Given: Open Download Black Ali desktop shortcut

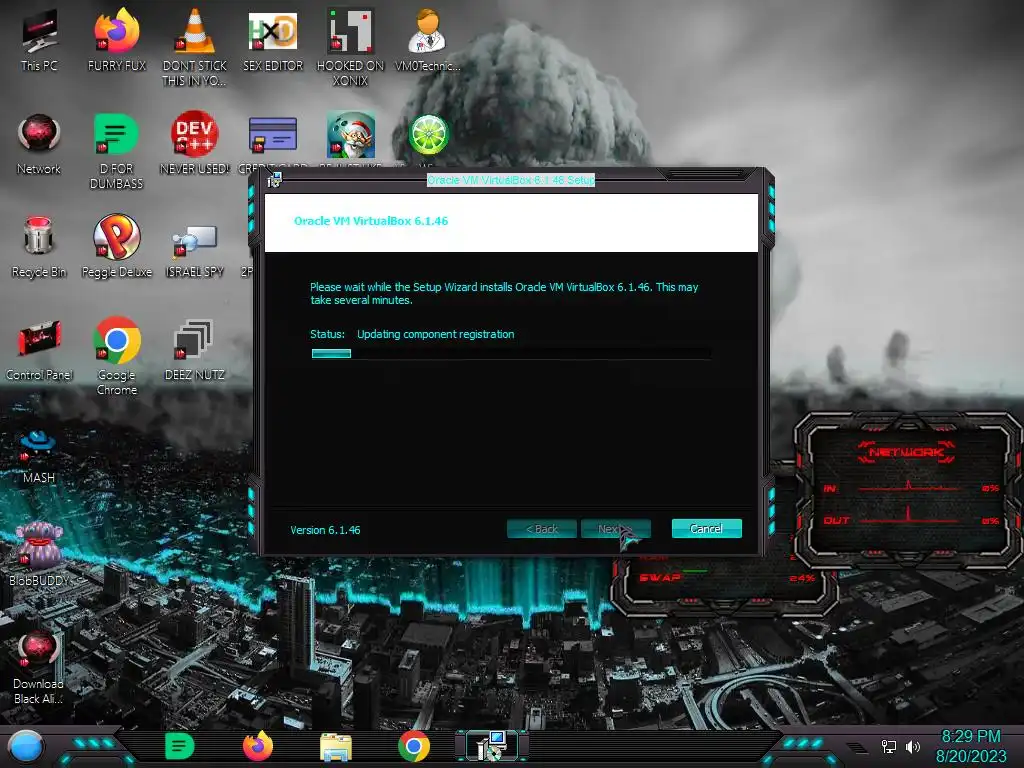Looking at the screenshot, I should tap(39, 667).
